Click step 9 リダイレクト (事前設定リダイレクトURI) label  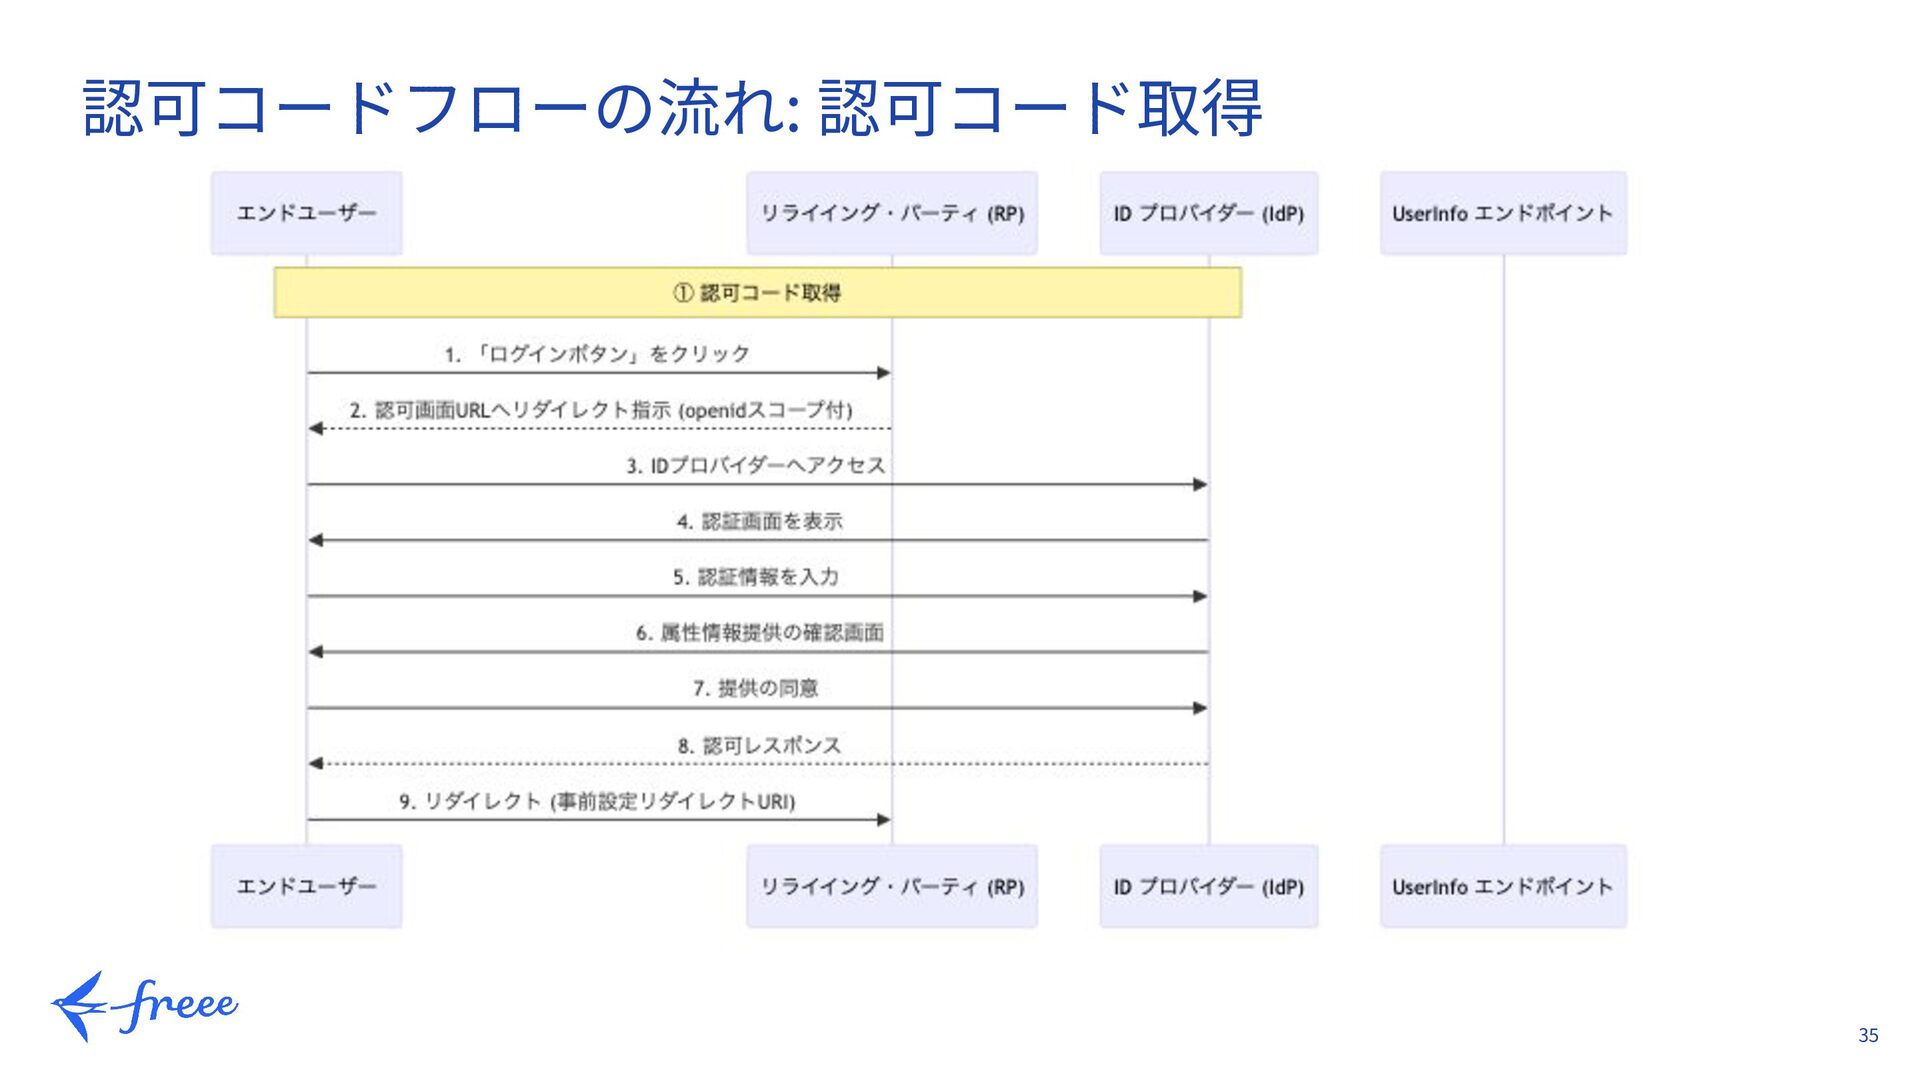[x=597, y=801]
